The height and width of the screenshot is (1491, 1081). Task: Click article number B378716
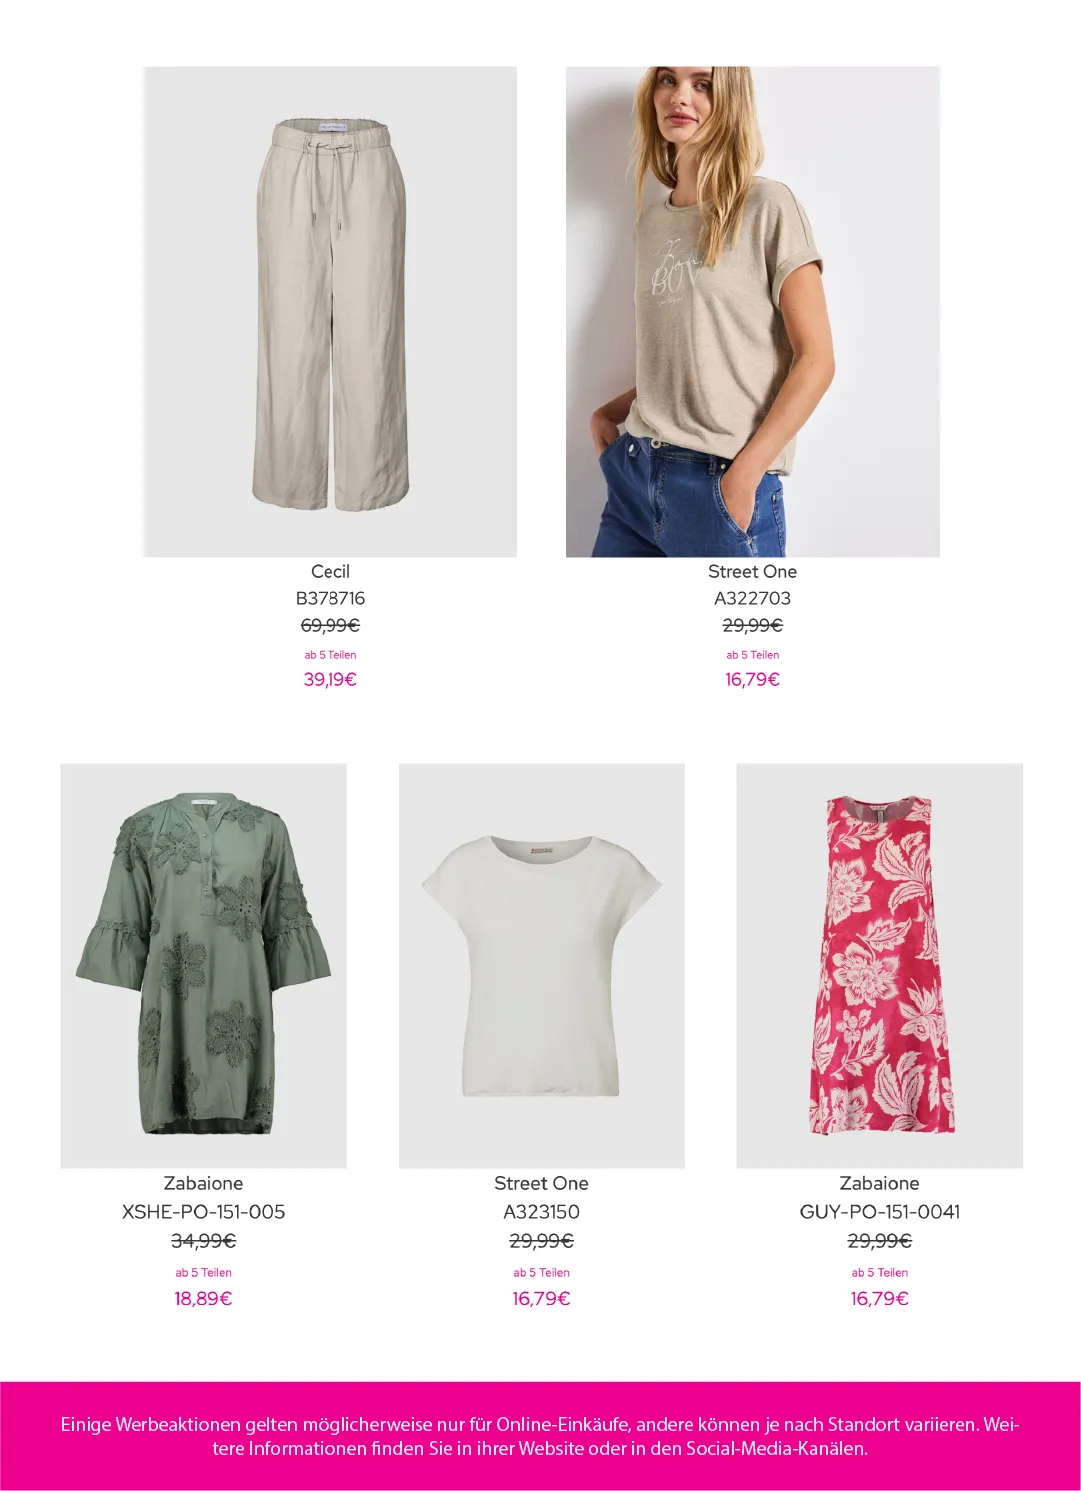(330, 598)
